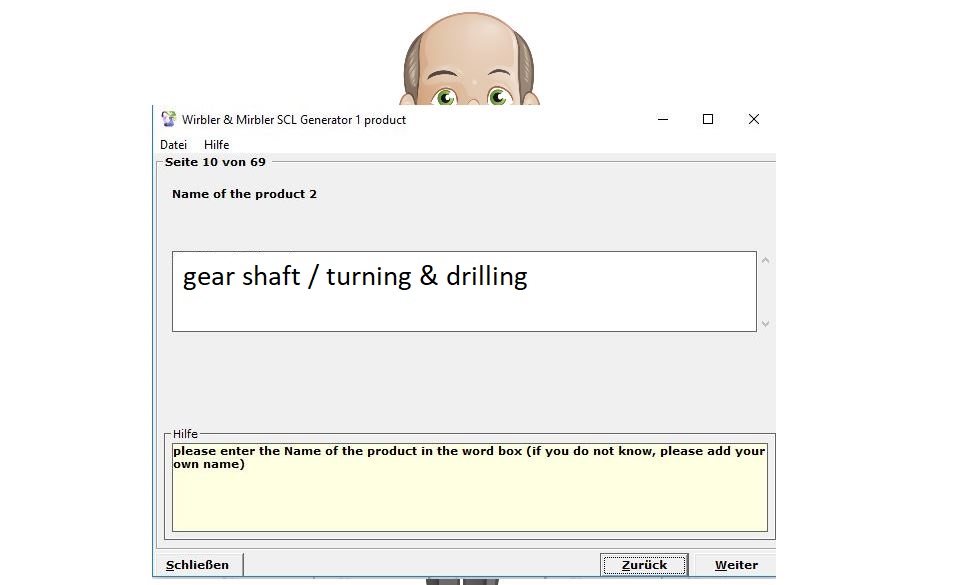The width and height of the screenshot is (958, 585).
Task: Click the app icon in the title bar
Action: point(169,119)
